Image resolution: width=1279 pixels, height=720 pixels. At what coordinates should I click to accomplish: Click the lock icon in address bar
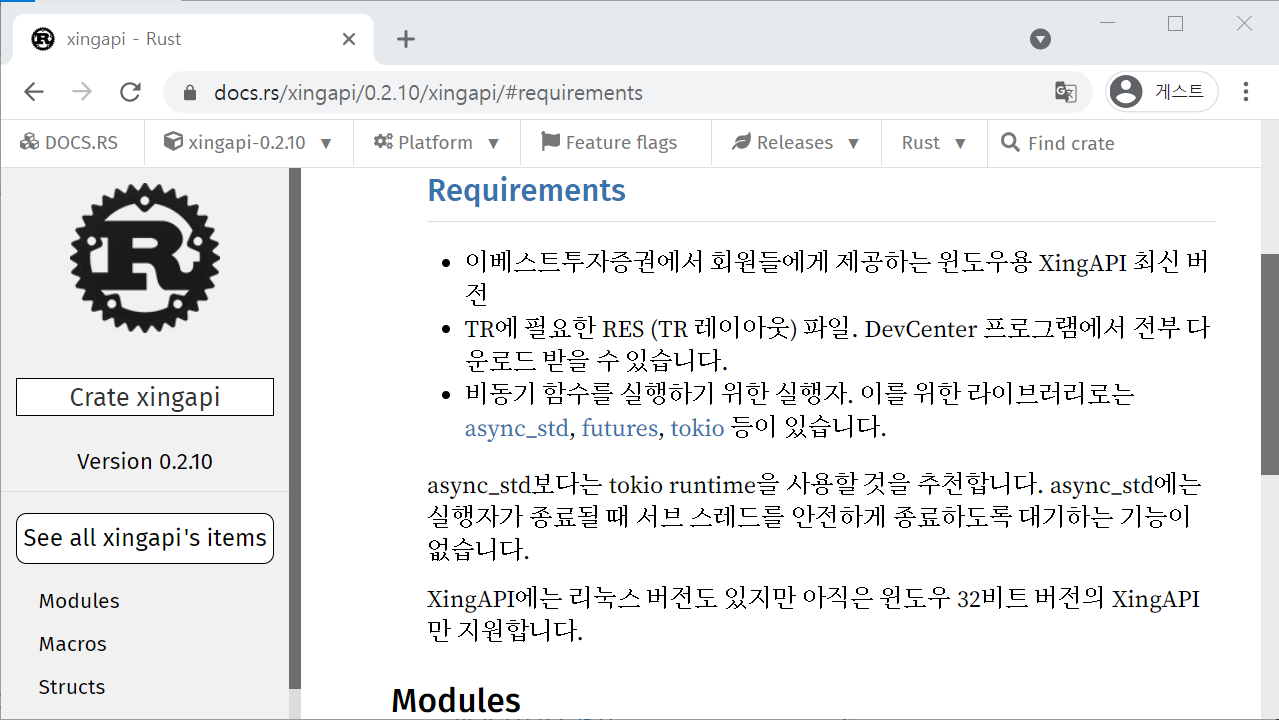click(x=190, y=93)
